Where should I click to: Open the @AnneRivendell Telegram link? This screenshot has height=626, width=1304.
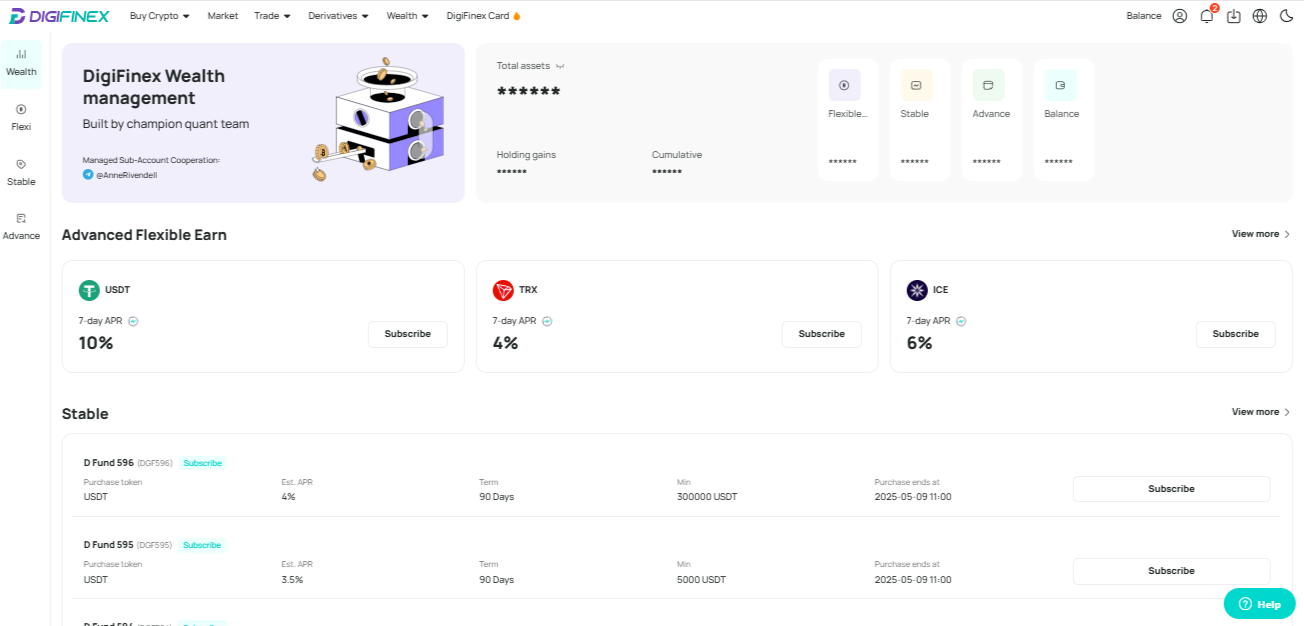(x=126, y=174)
